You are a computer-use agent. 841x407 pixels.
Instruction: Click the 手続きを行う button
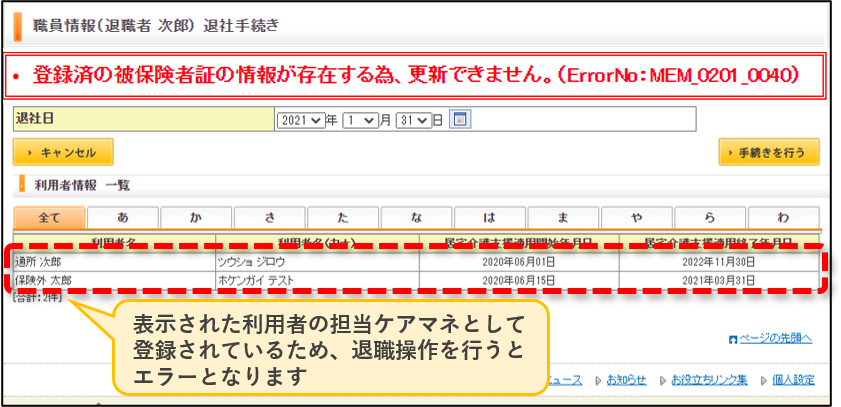tap(769, 152)
